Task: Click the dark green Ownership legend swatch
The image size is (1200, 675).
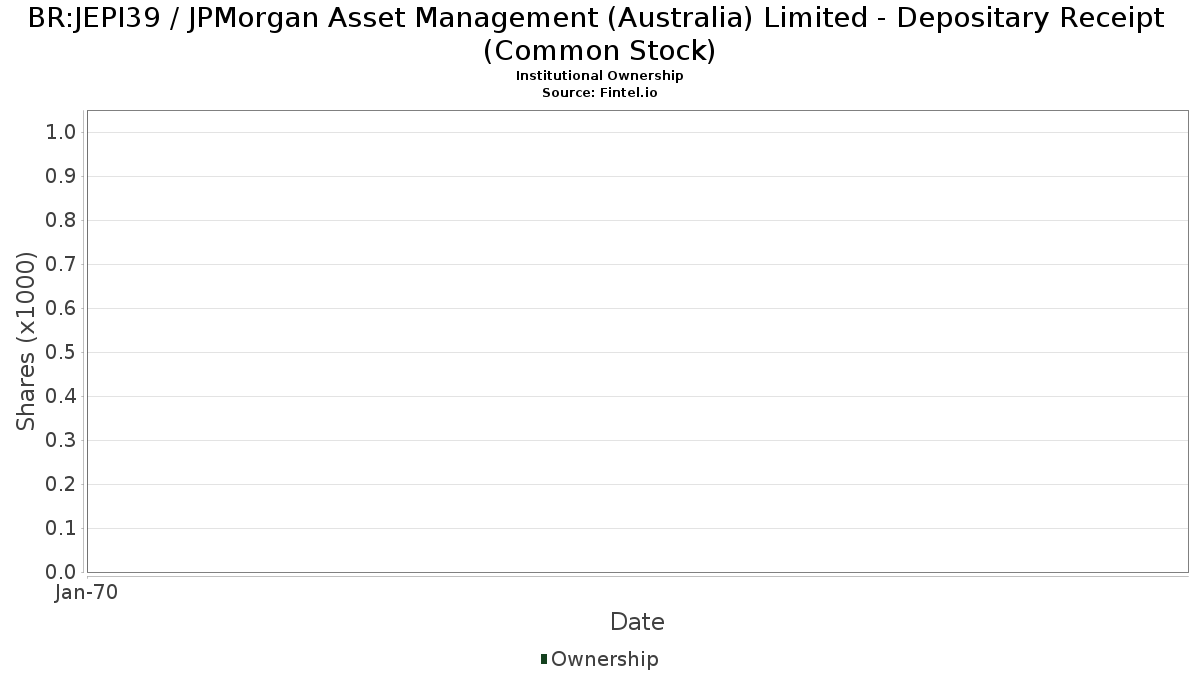Action: pyautogui.click(x=544, y=659)
